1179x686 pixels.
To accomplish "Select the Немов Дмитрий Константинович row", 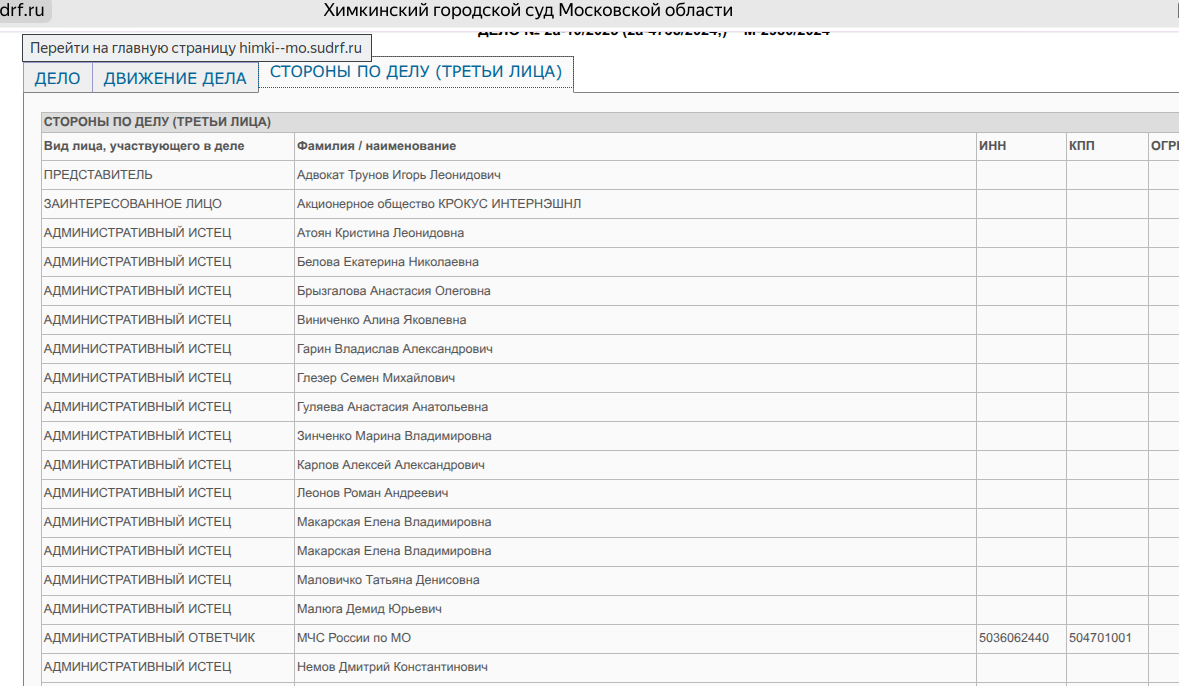I will click(392, 667).
